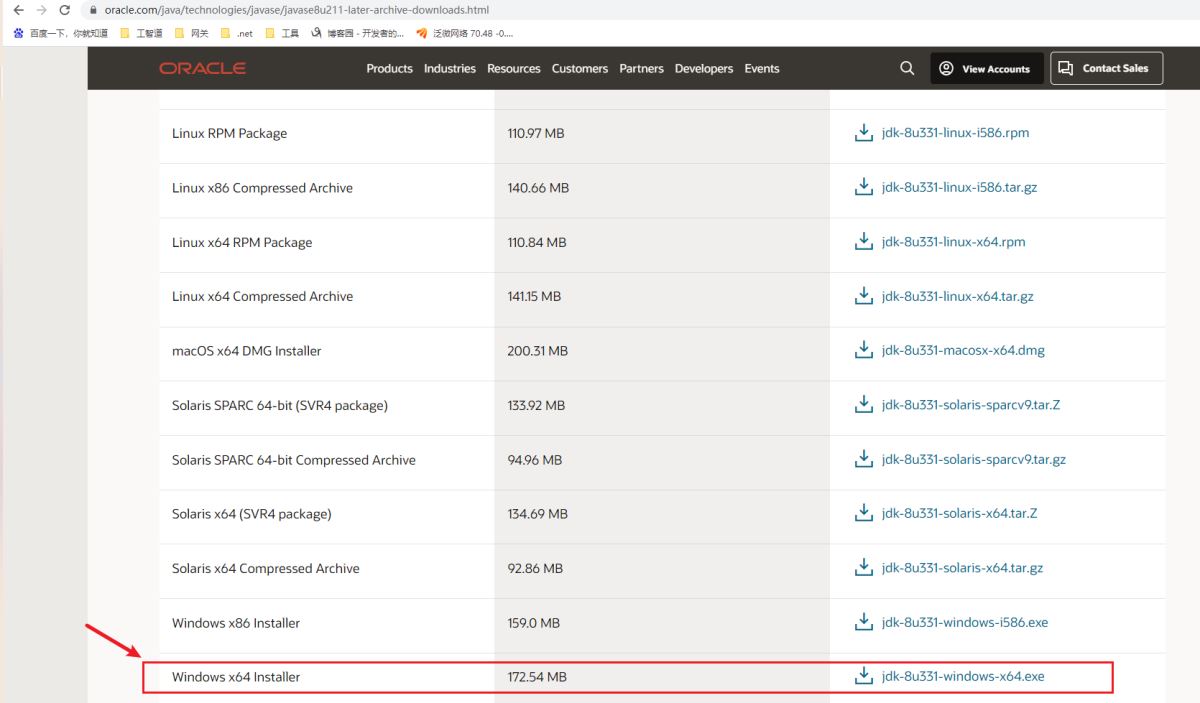This screenshot has height=703, width=1200.
Task: Click the View Accounts button
Action: click(x=986, y=69)
